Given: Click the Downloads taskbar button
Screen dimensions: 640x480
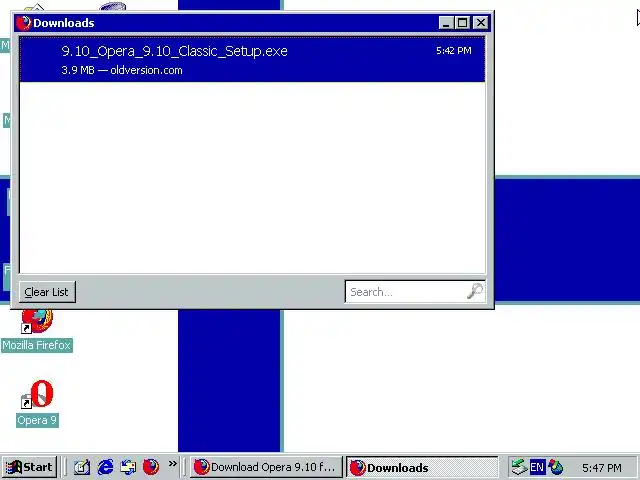Looking at the screenshot, I should click(x=422, y=467).
